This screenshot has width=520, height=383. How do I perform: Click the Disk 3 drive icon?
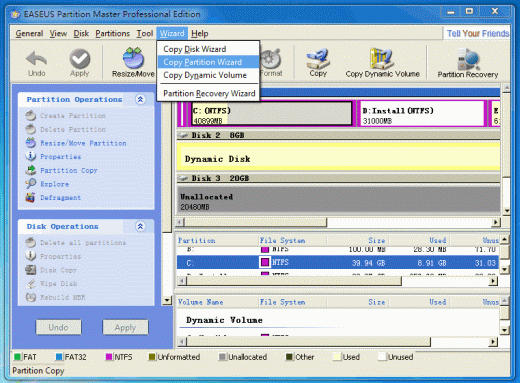182,178
